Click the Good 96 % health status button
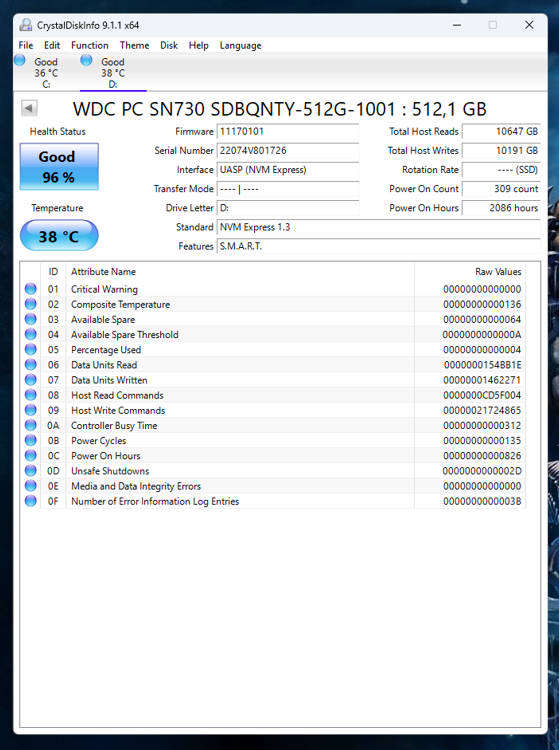This screenshot has height=750, width=559. point(59,166)
